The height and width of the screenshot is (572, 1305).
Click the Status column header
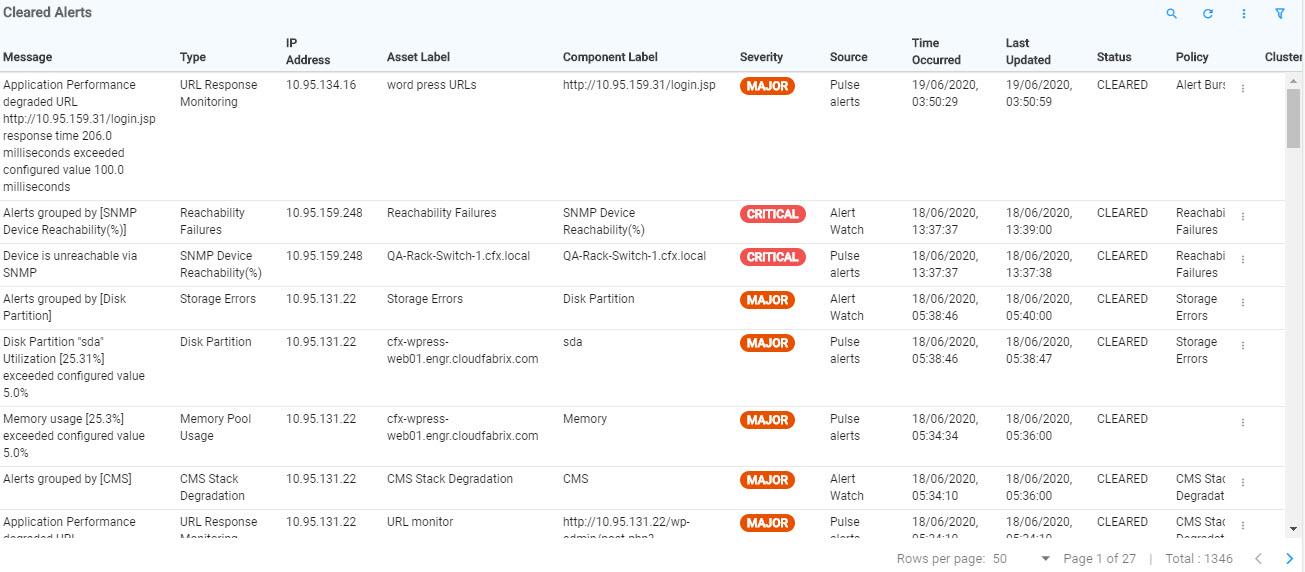click(1114, 57)
